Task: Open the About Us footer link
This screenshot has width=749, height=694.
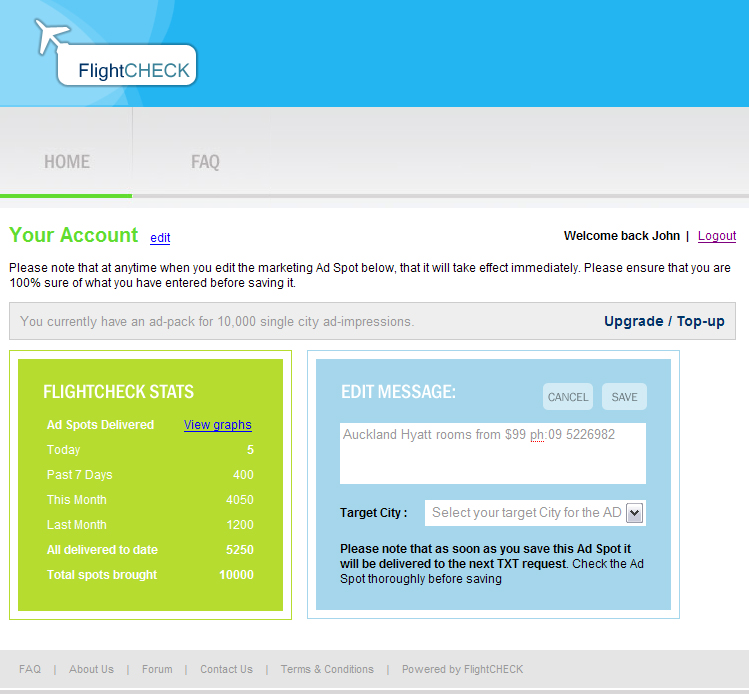Action: [x=91, y=669]
